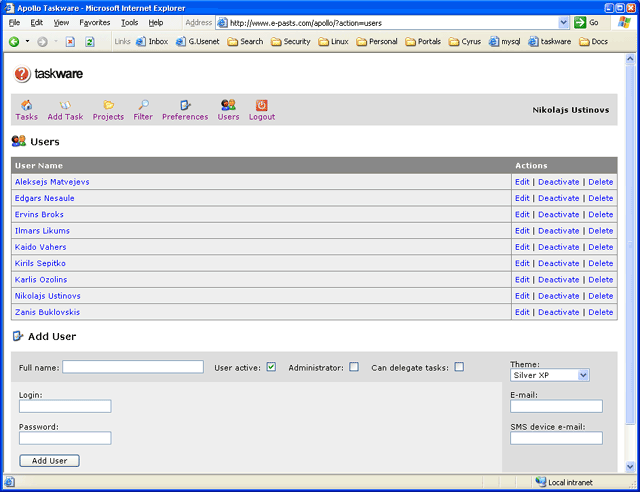This screenshot has width=640, height=492.
Task: Click the green Go arrow button
Action: (x=580, y=23)
